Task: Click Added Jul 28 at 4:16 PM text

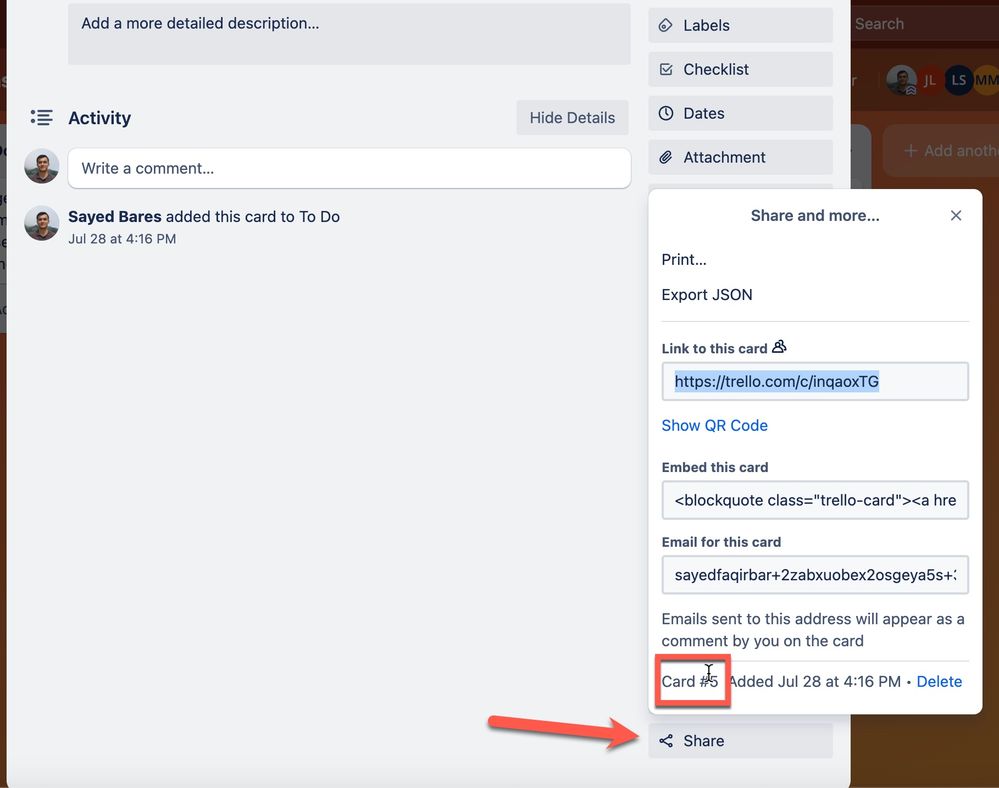Action: pyautogui.click(x=815, y=682)
